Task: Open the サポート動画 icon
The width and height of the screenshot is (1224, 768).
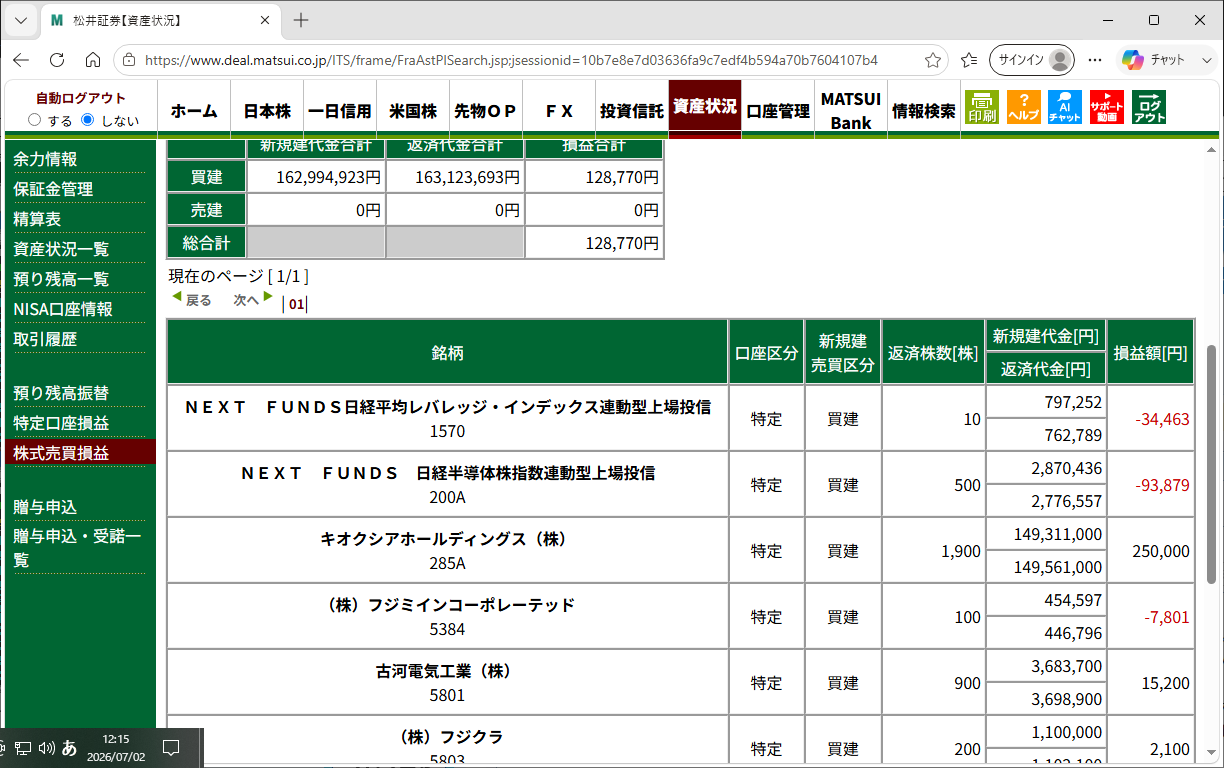Action: (x=1107, y=106)
